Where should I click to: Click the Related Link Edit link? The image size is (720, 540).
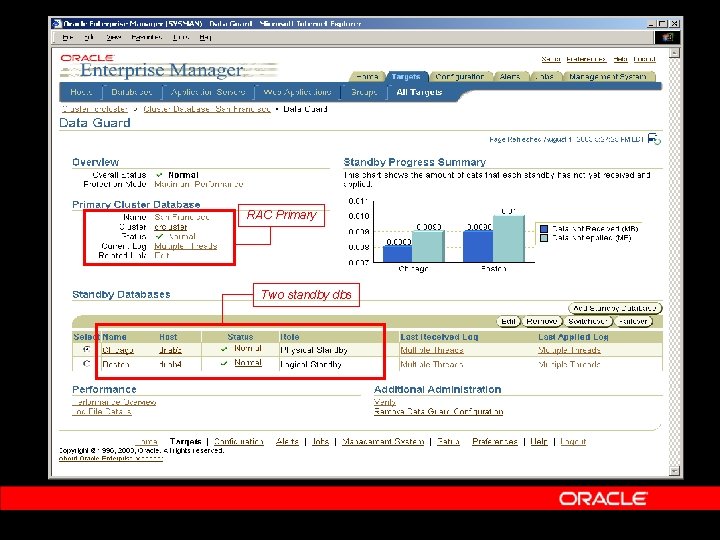tap(162, 255)
